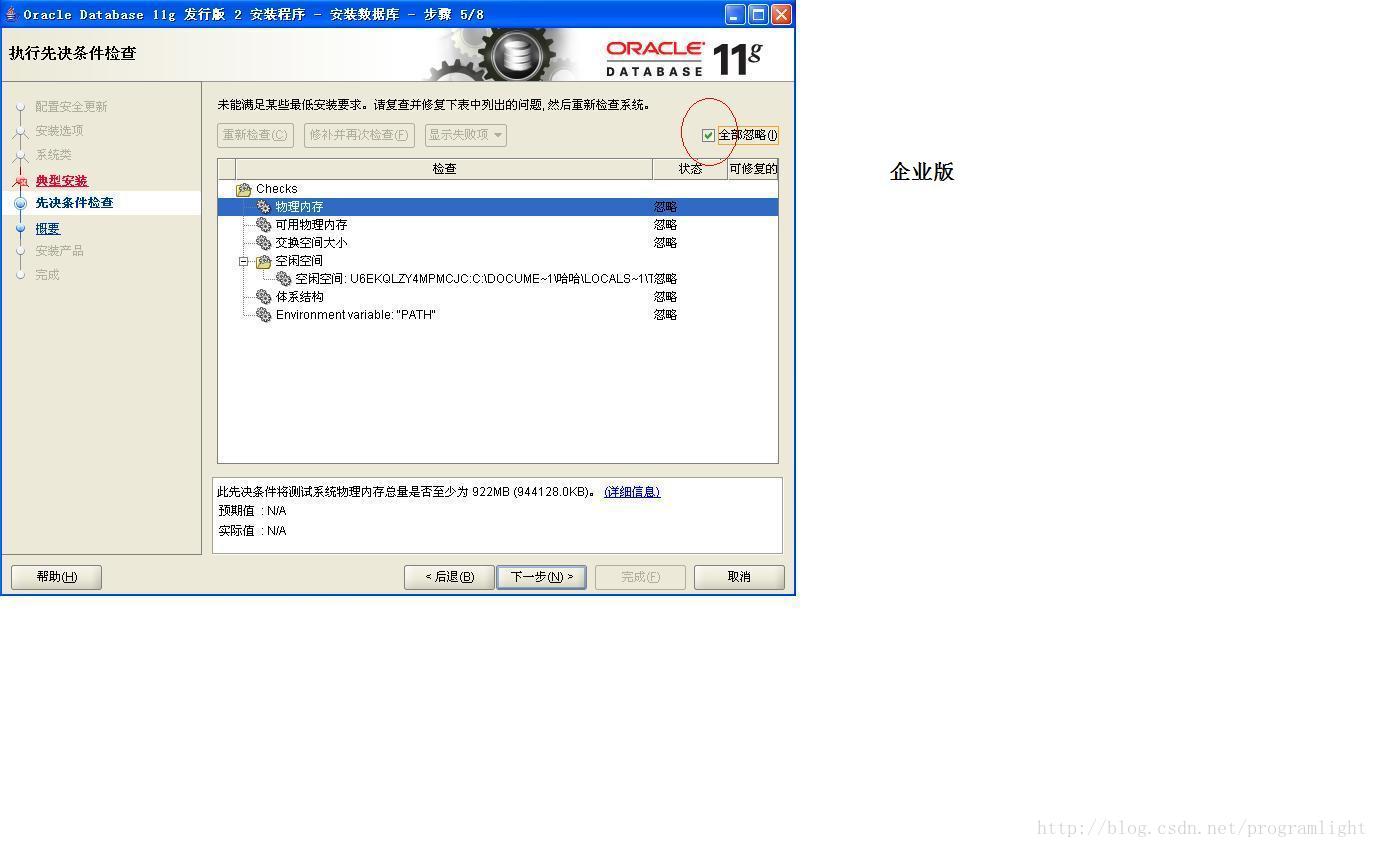Select the 可用物理内存 check row

click(x=498, y=225)
